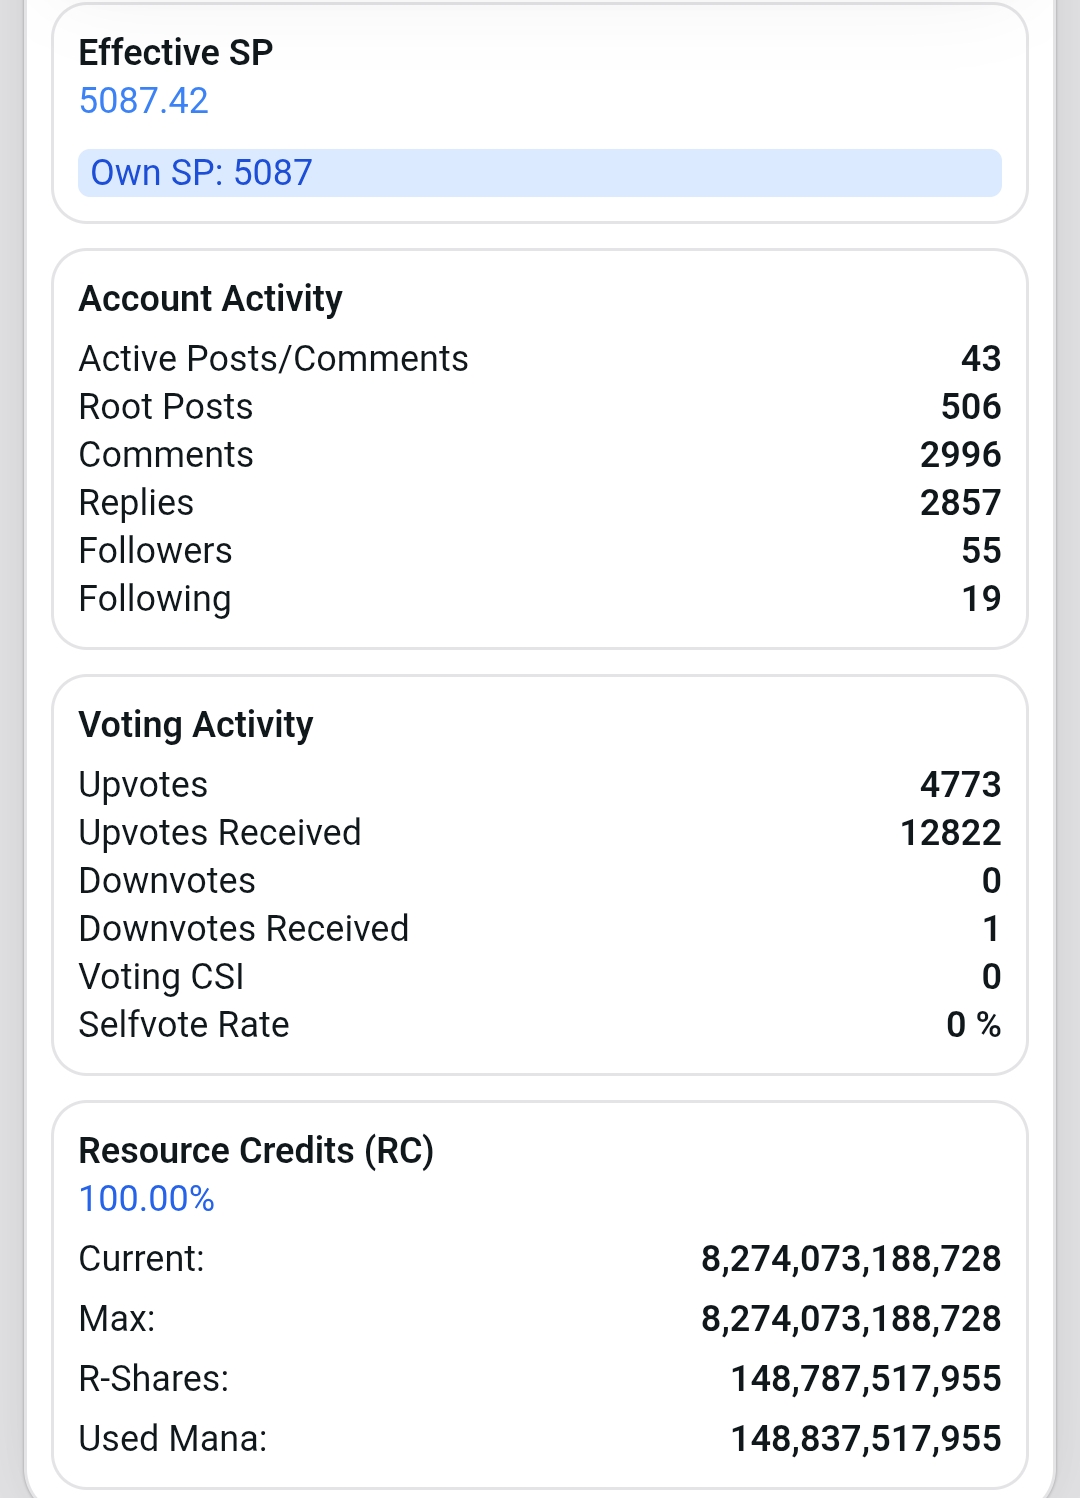Image resolution: width=1080 pixels, height=1498 pixels.
Task: Select the Own SP progress bar
Action: 540,173
